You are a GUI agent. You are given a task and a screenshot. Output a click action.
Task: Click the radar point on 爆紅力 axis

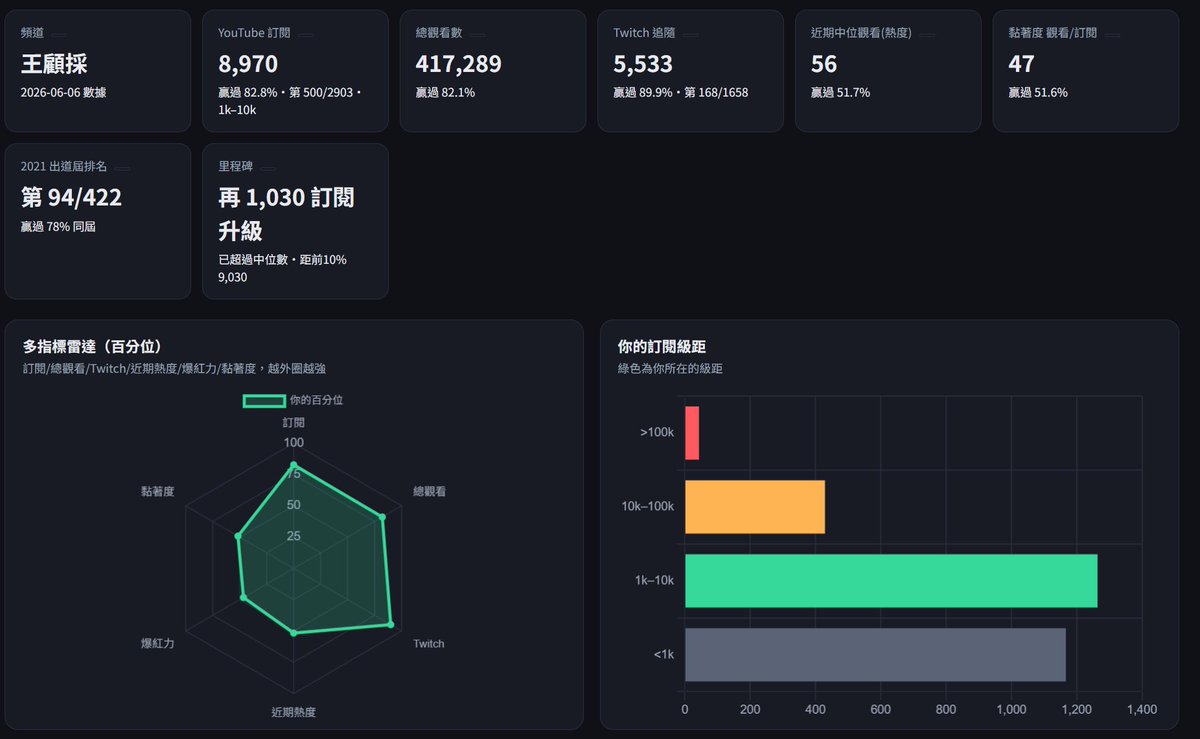[243, 598]
